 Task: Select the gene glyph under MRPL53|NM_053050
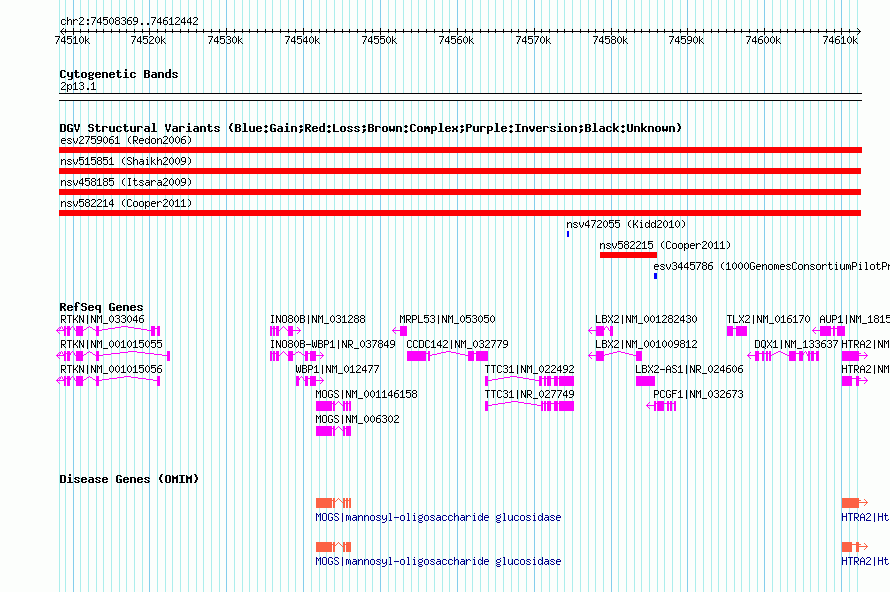pos(400,331)
